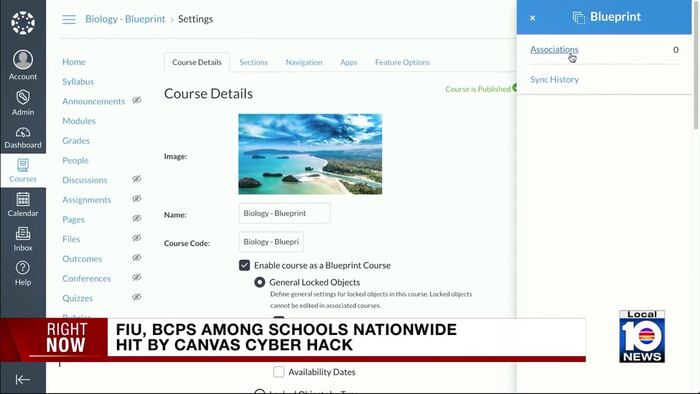Close the Blueprint side panel
The width and height of the screenshot is (700, 394).
coord(533,18)
